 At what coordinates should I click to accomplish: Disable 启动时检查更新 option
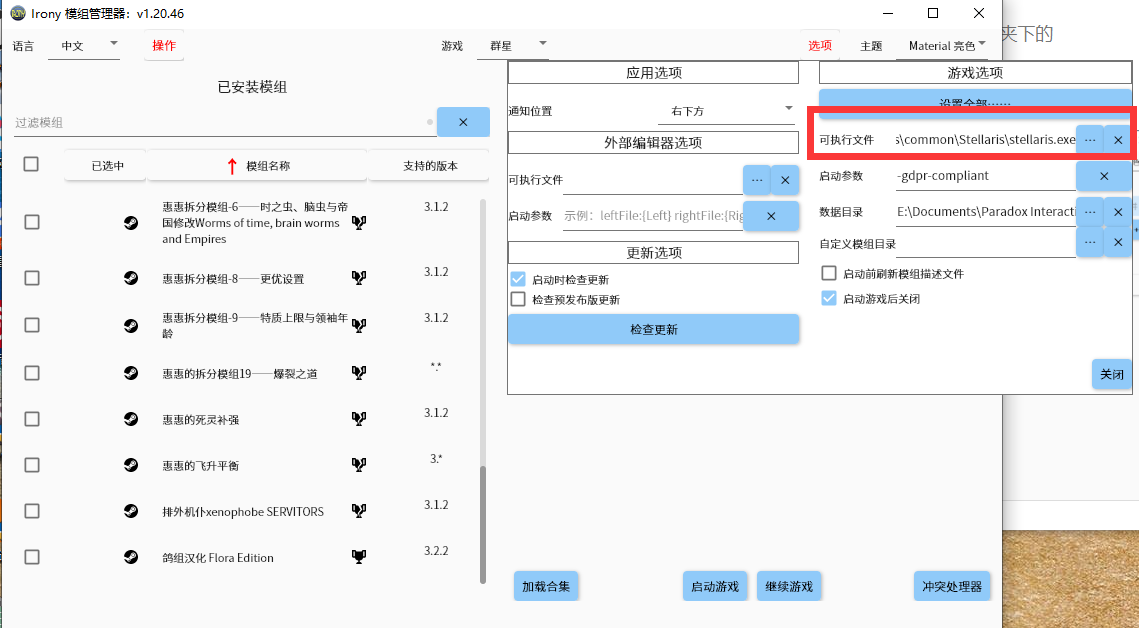[x=517, y=280]
